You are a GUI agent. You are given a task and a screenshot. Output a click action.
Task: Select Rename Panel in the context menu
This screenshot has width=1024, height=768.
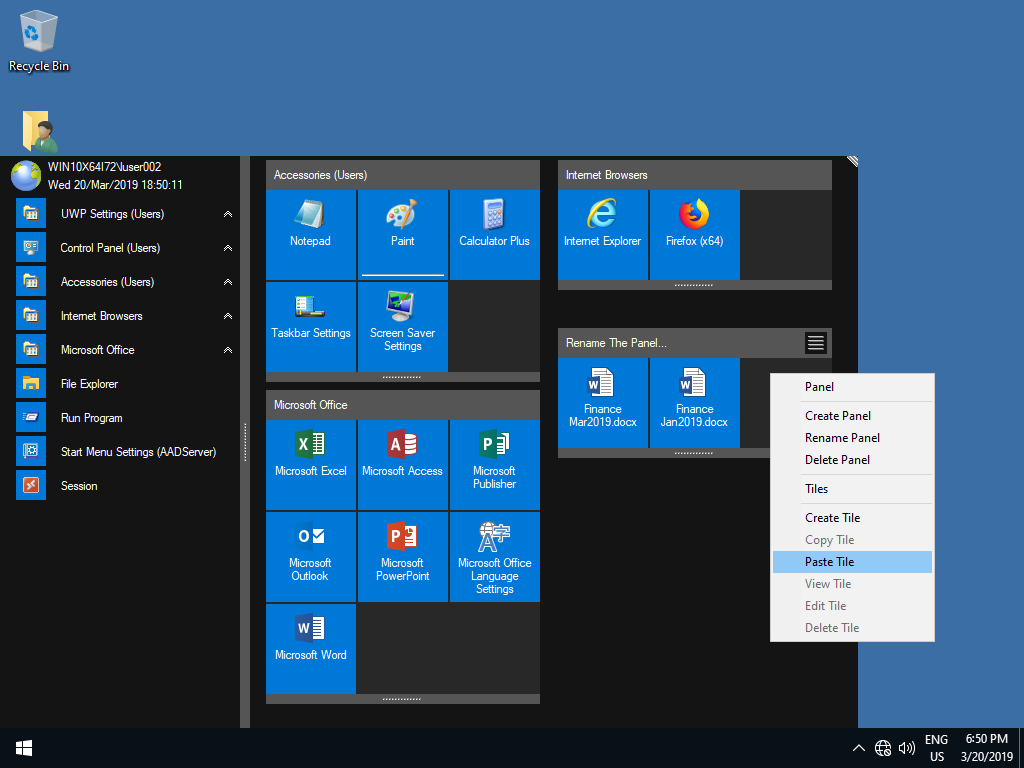(x=842, y=438)
